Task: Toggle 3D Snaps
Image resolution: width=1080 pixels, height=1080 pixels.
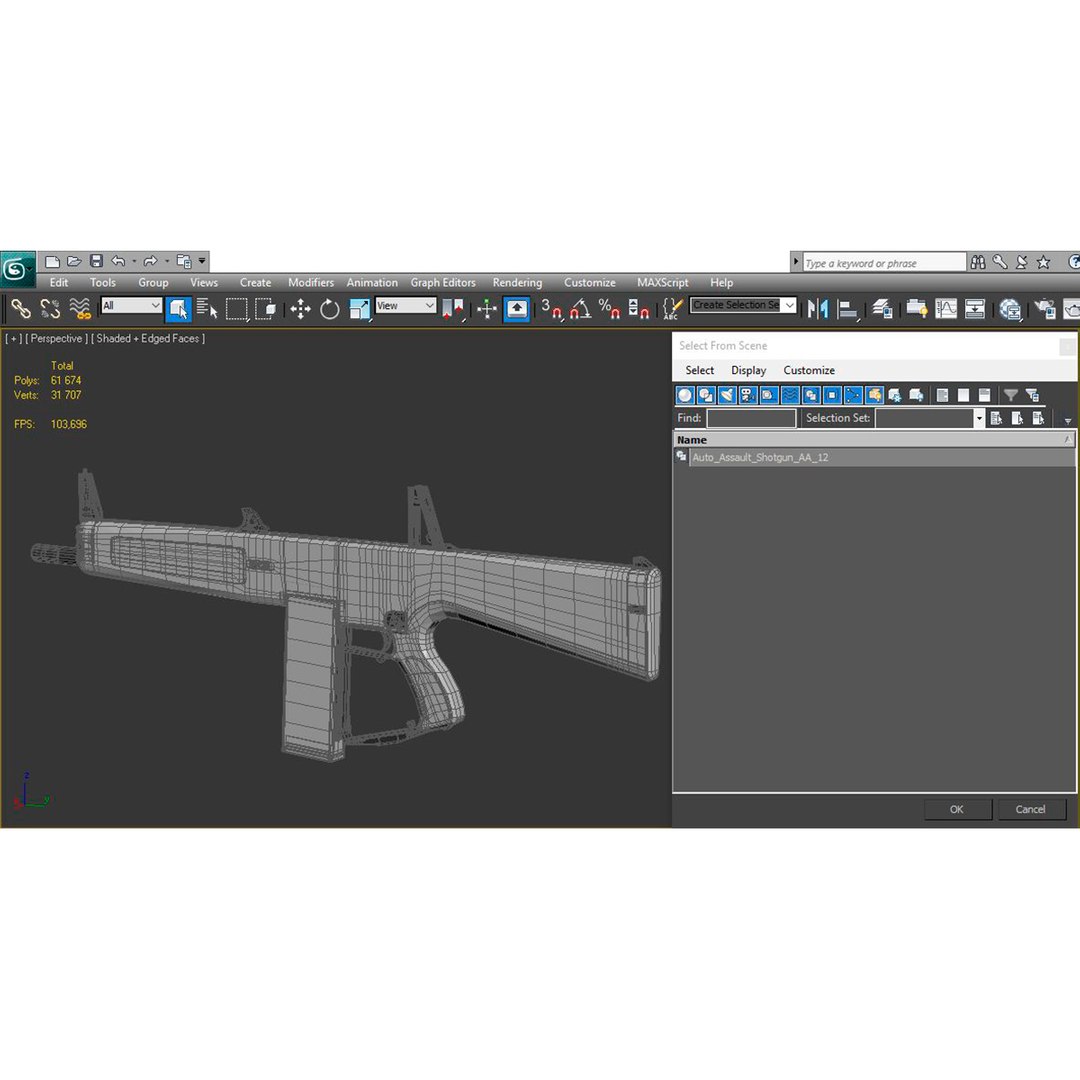Action: [x=551, y=309]
